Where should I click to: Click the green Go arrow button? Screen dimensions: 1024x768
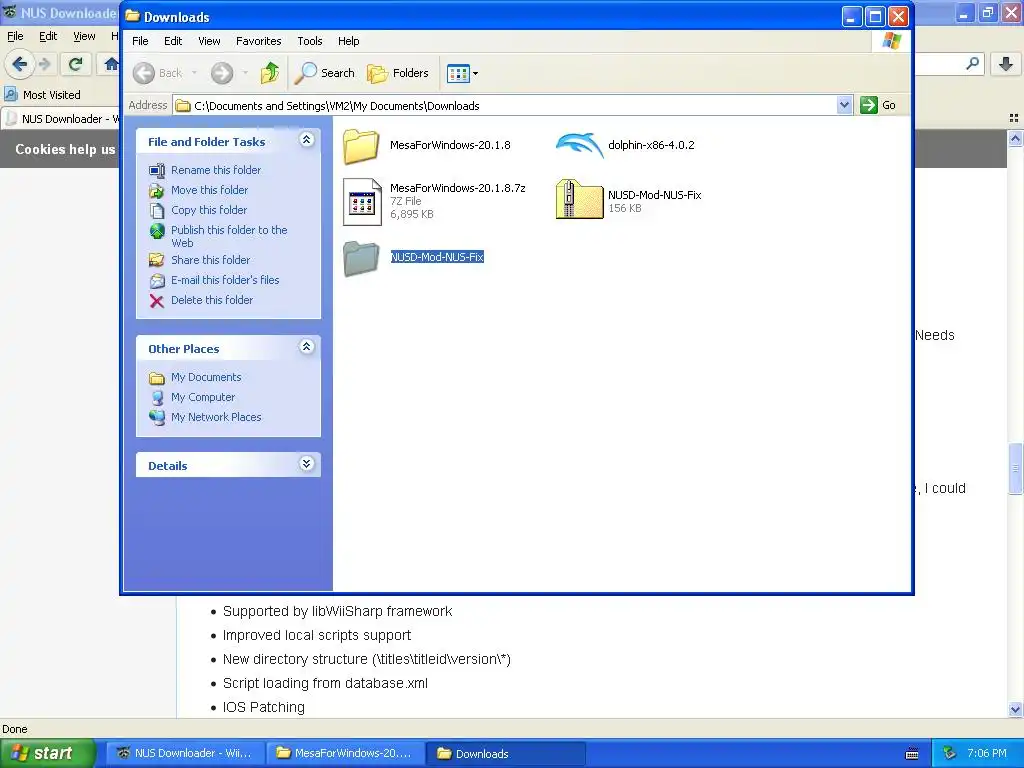click(869, 105)
